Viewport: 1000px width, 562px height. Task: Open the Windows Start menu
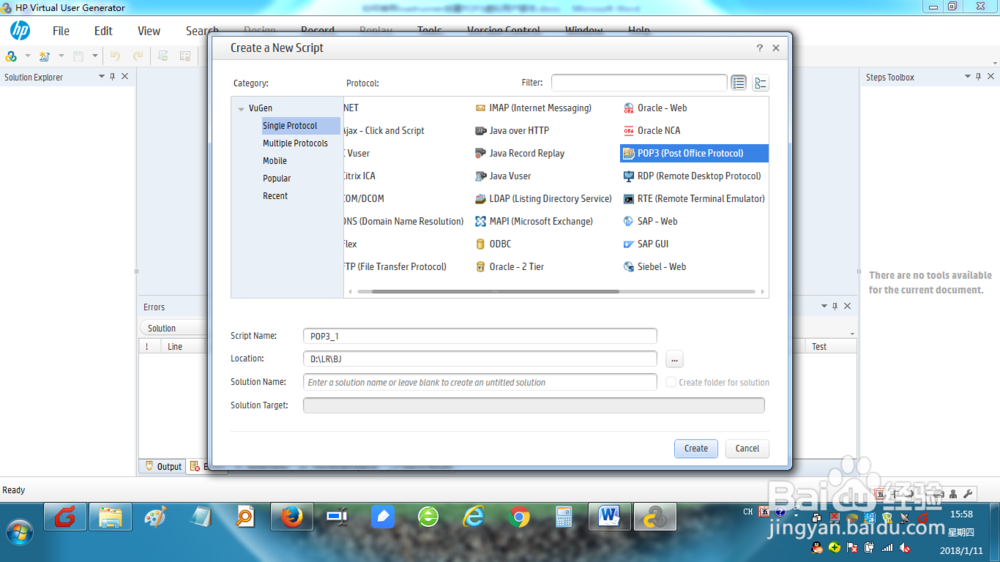20,532
